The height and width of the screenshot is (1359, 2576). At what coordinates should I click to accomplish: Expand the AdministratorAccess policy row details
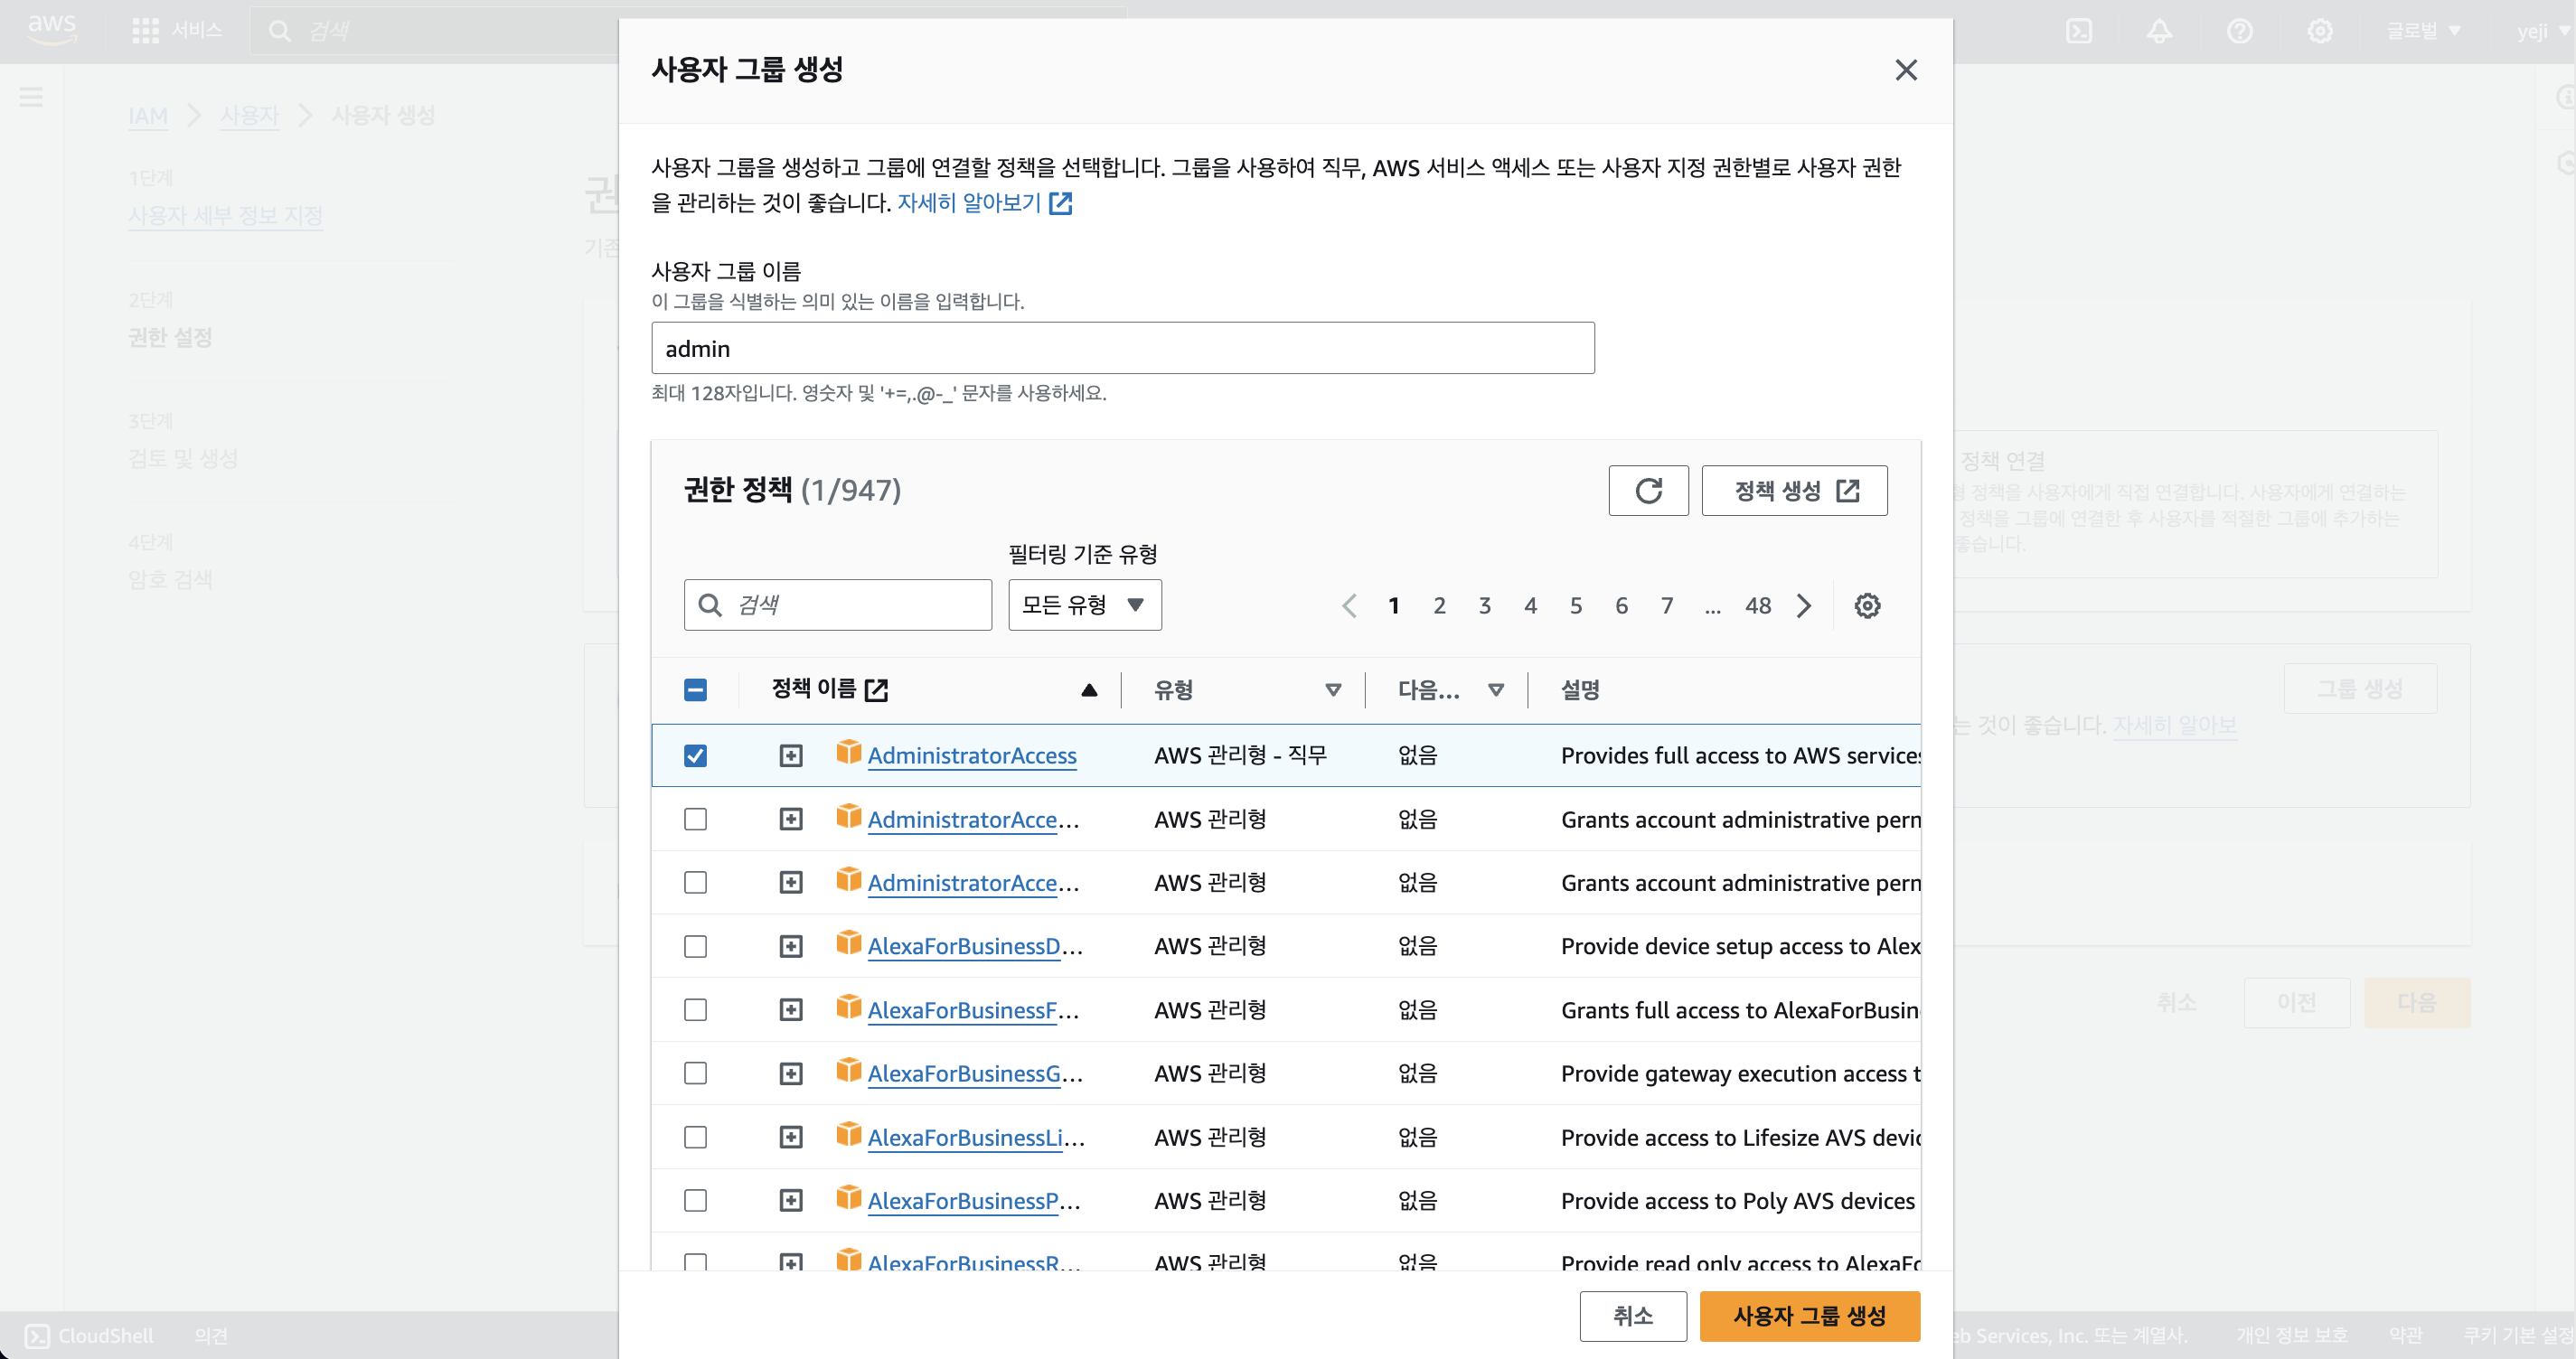click(790, 755)
